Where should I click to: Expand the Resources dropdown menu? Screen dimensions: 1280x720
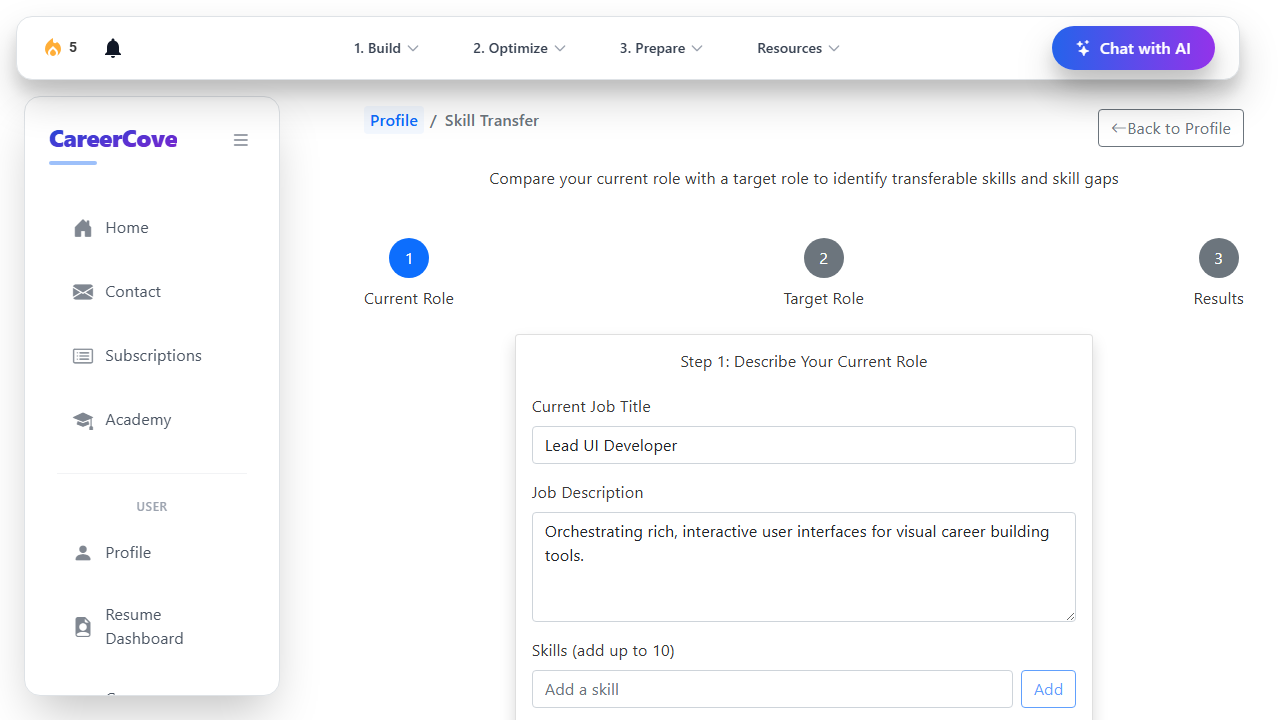[x=798, y=48]
